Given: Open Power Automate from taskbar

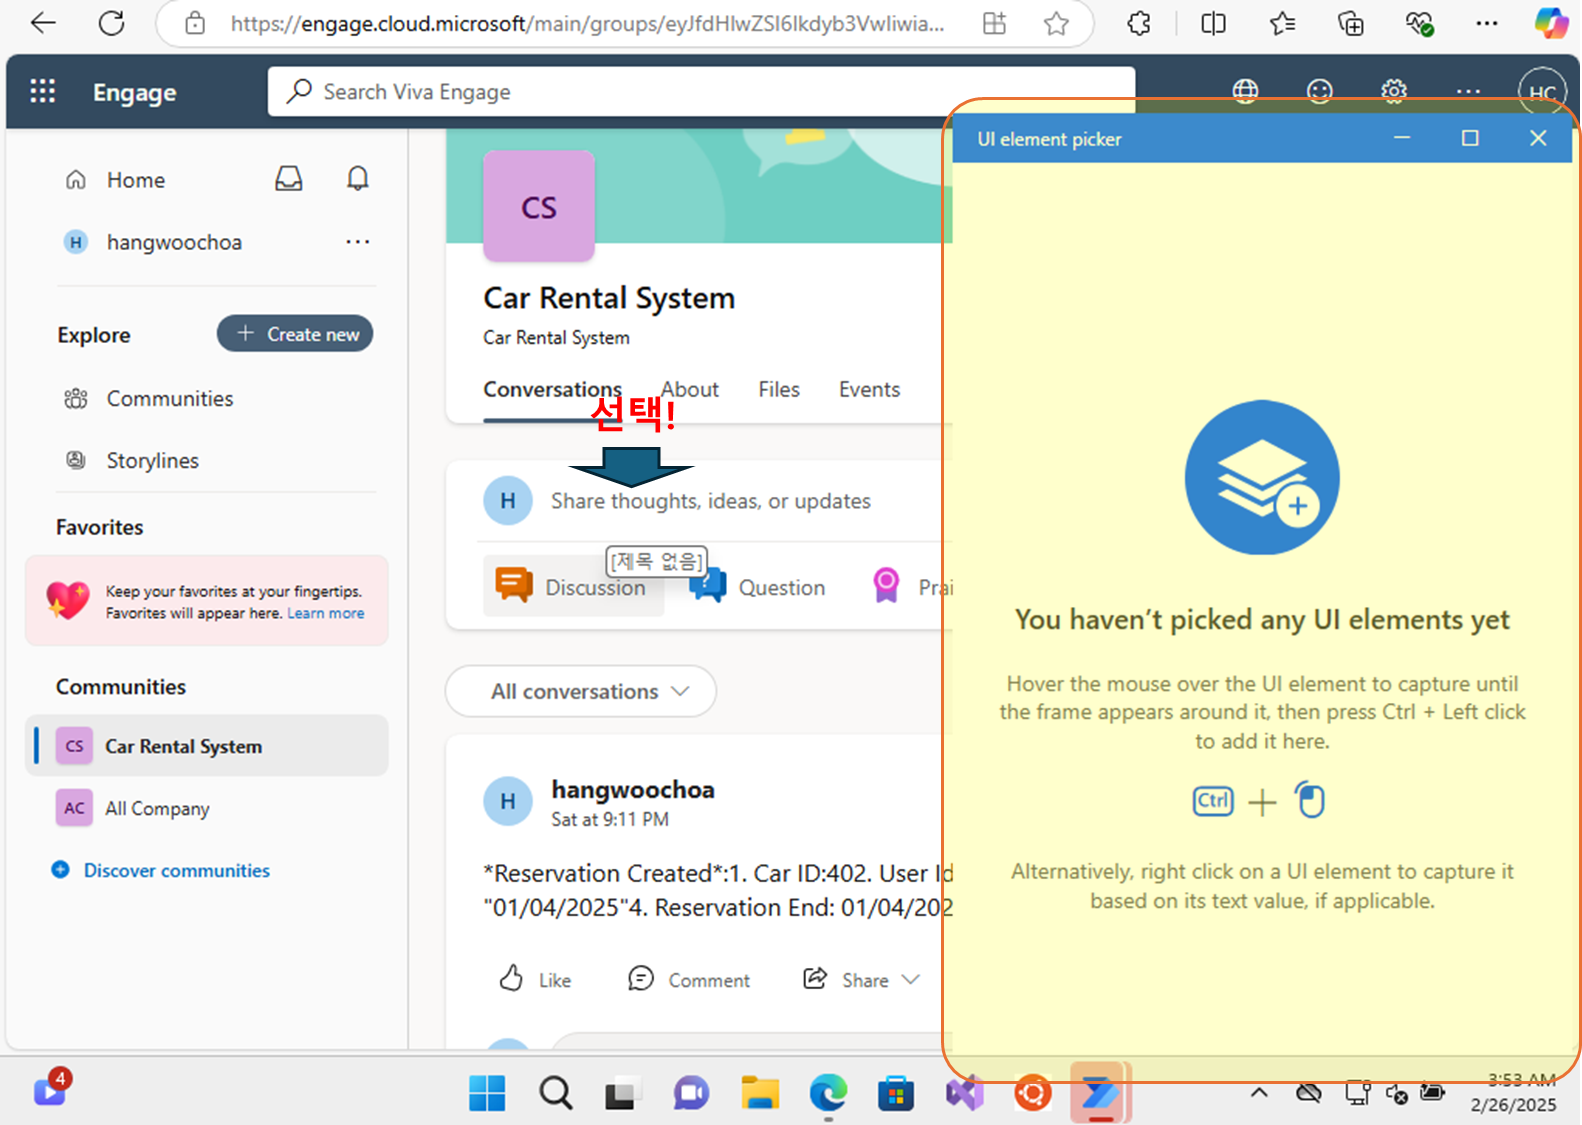Looking at the screenshot, I should pos(1100,1093).
